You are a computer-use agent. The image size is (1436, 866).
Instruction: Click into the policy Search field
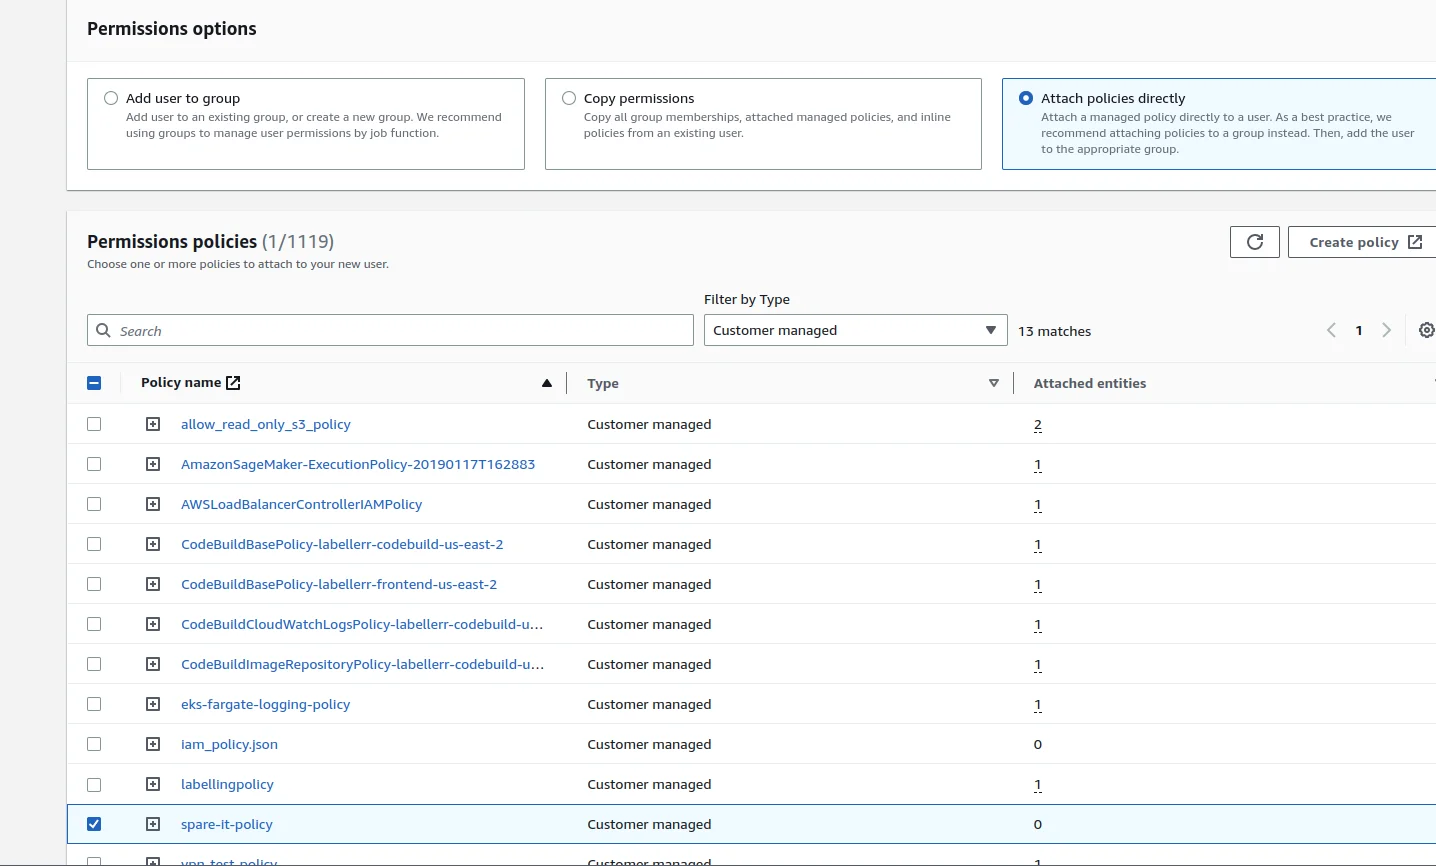pyautogui.click(x=390, y=331)
